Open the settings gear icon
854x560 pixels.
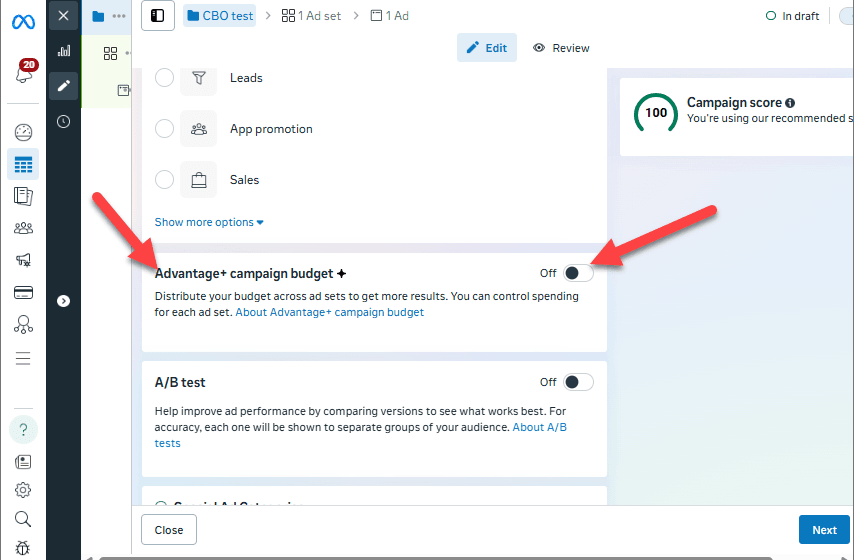pyautogui.click(x=23, y=490)
